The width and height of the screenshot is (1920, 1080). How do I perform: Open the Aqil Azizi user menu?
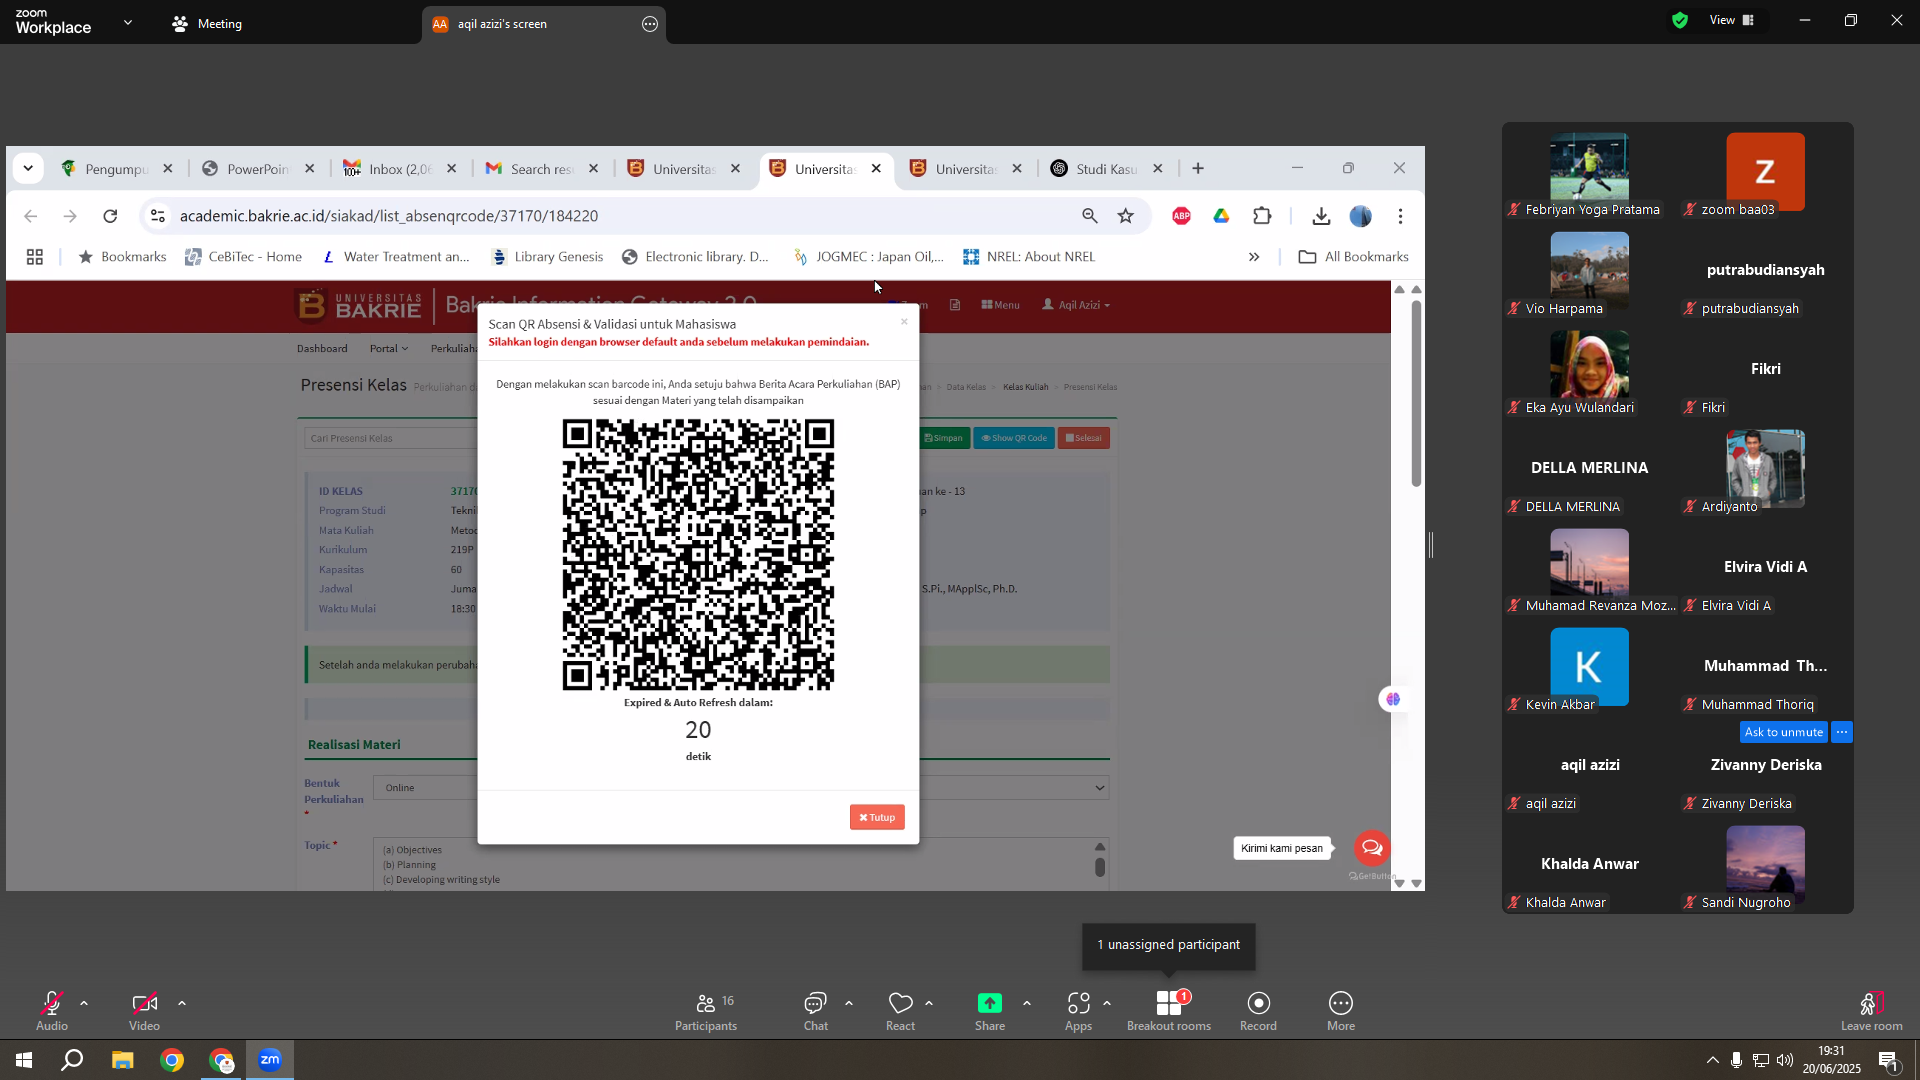1076,305
